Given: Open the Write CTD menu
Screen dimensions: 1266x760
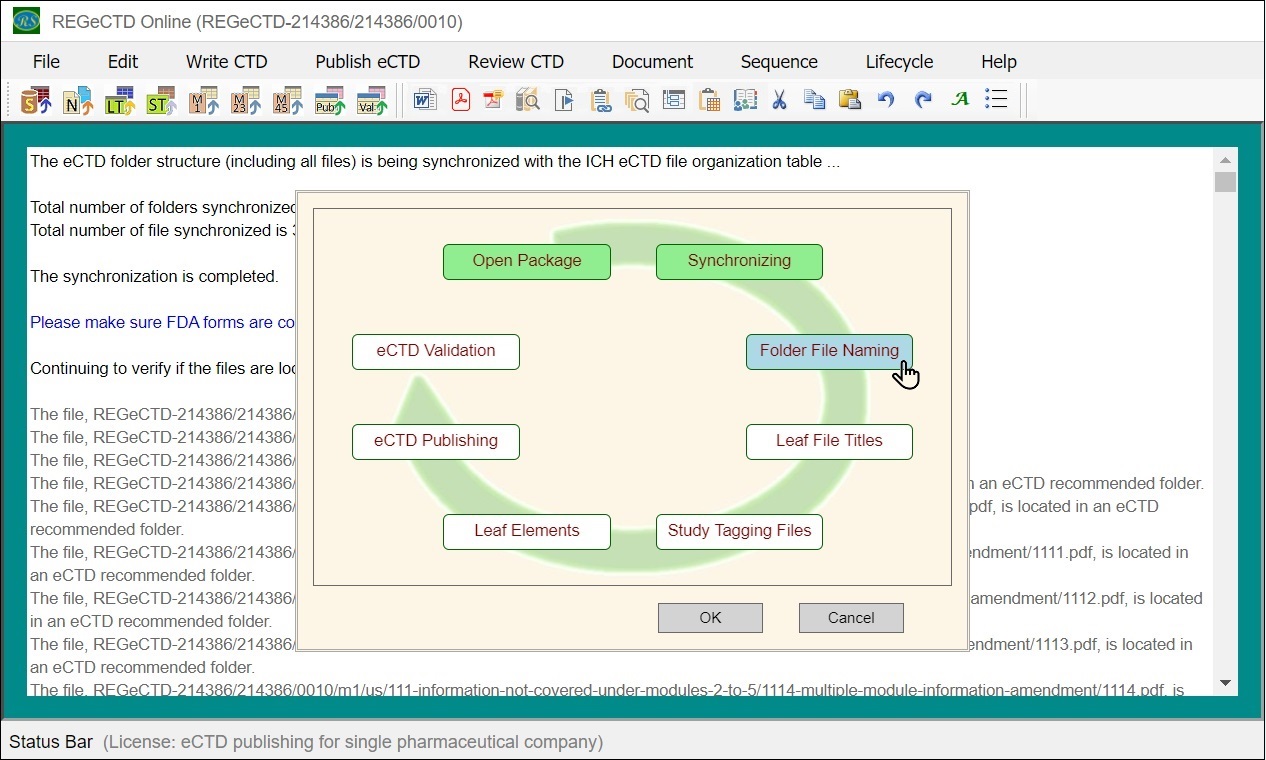Looking at the screenshot, I should click(x=227, y=62).
